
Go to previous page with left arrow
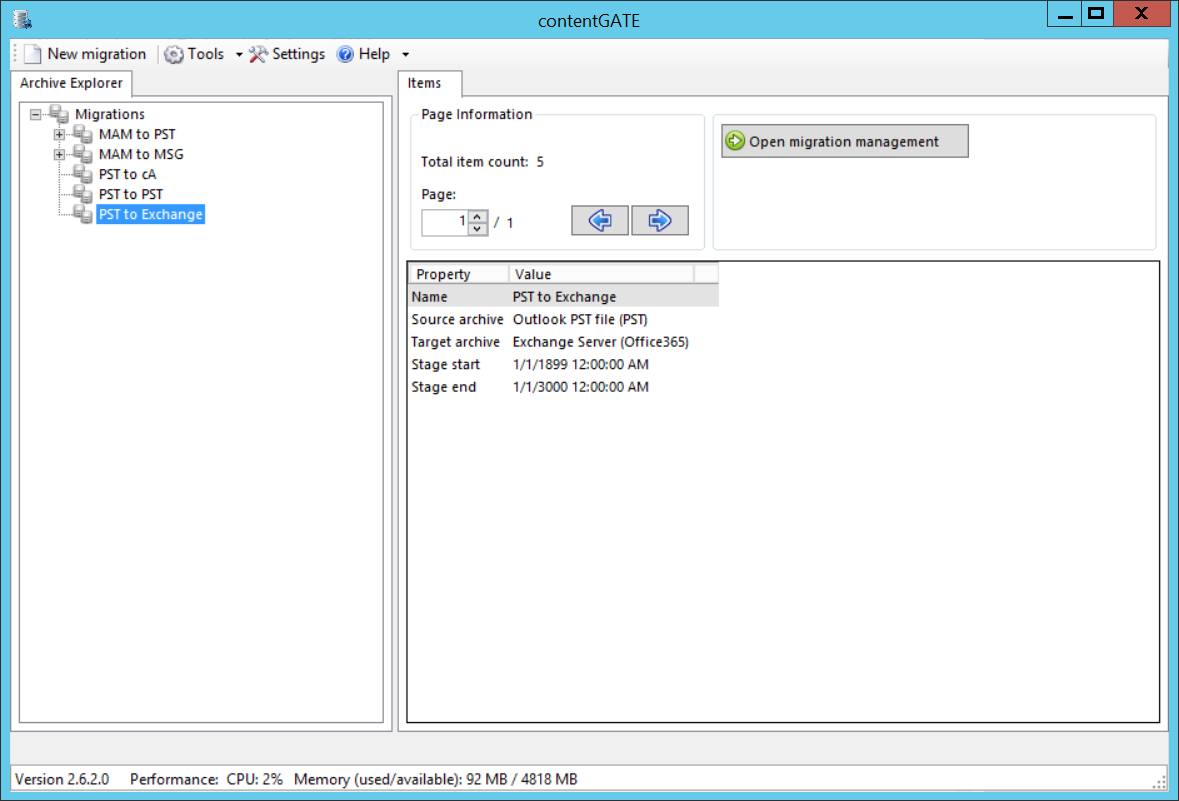[x=600, y=221]
